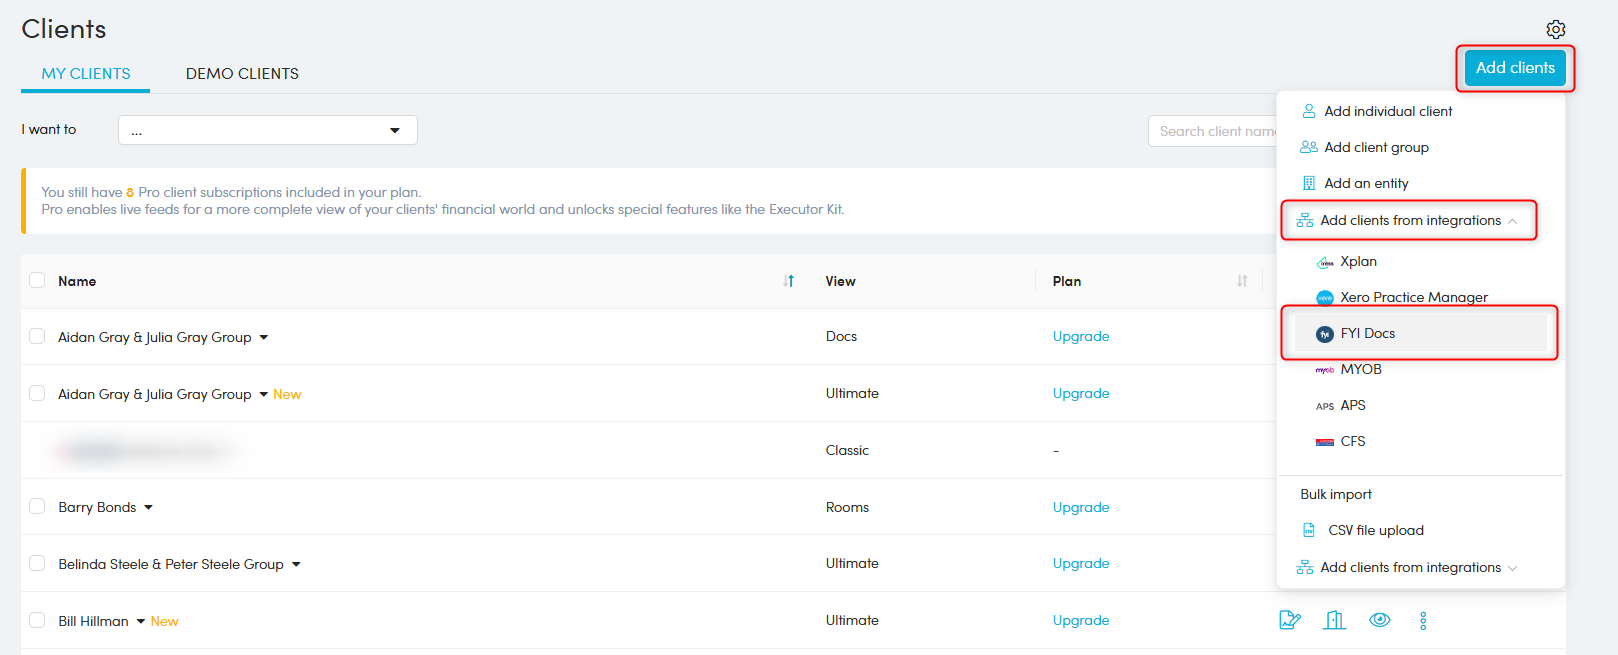
Task: Choose Xero Practice Manager integration
Action: 1413,298
